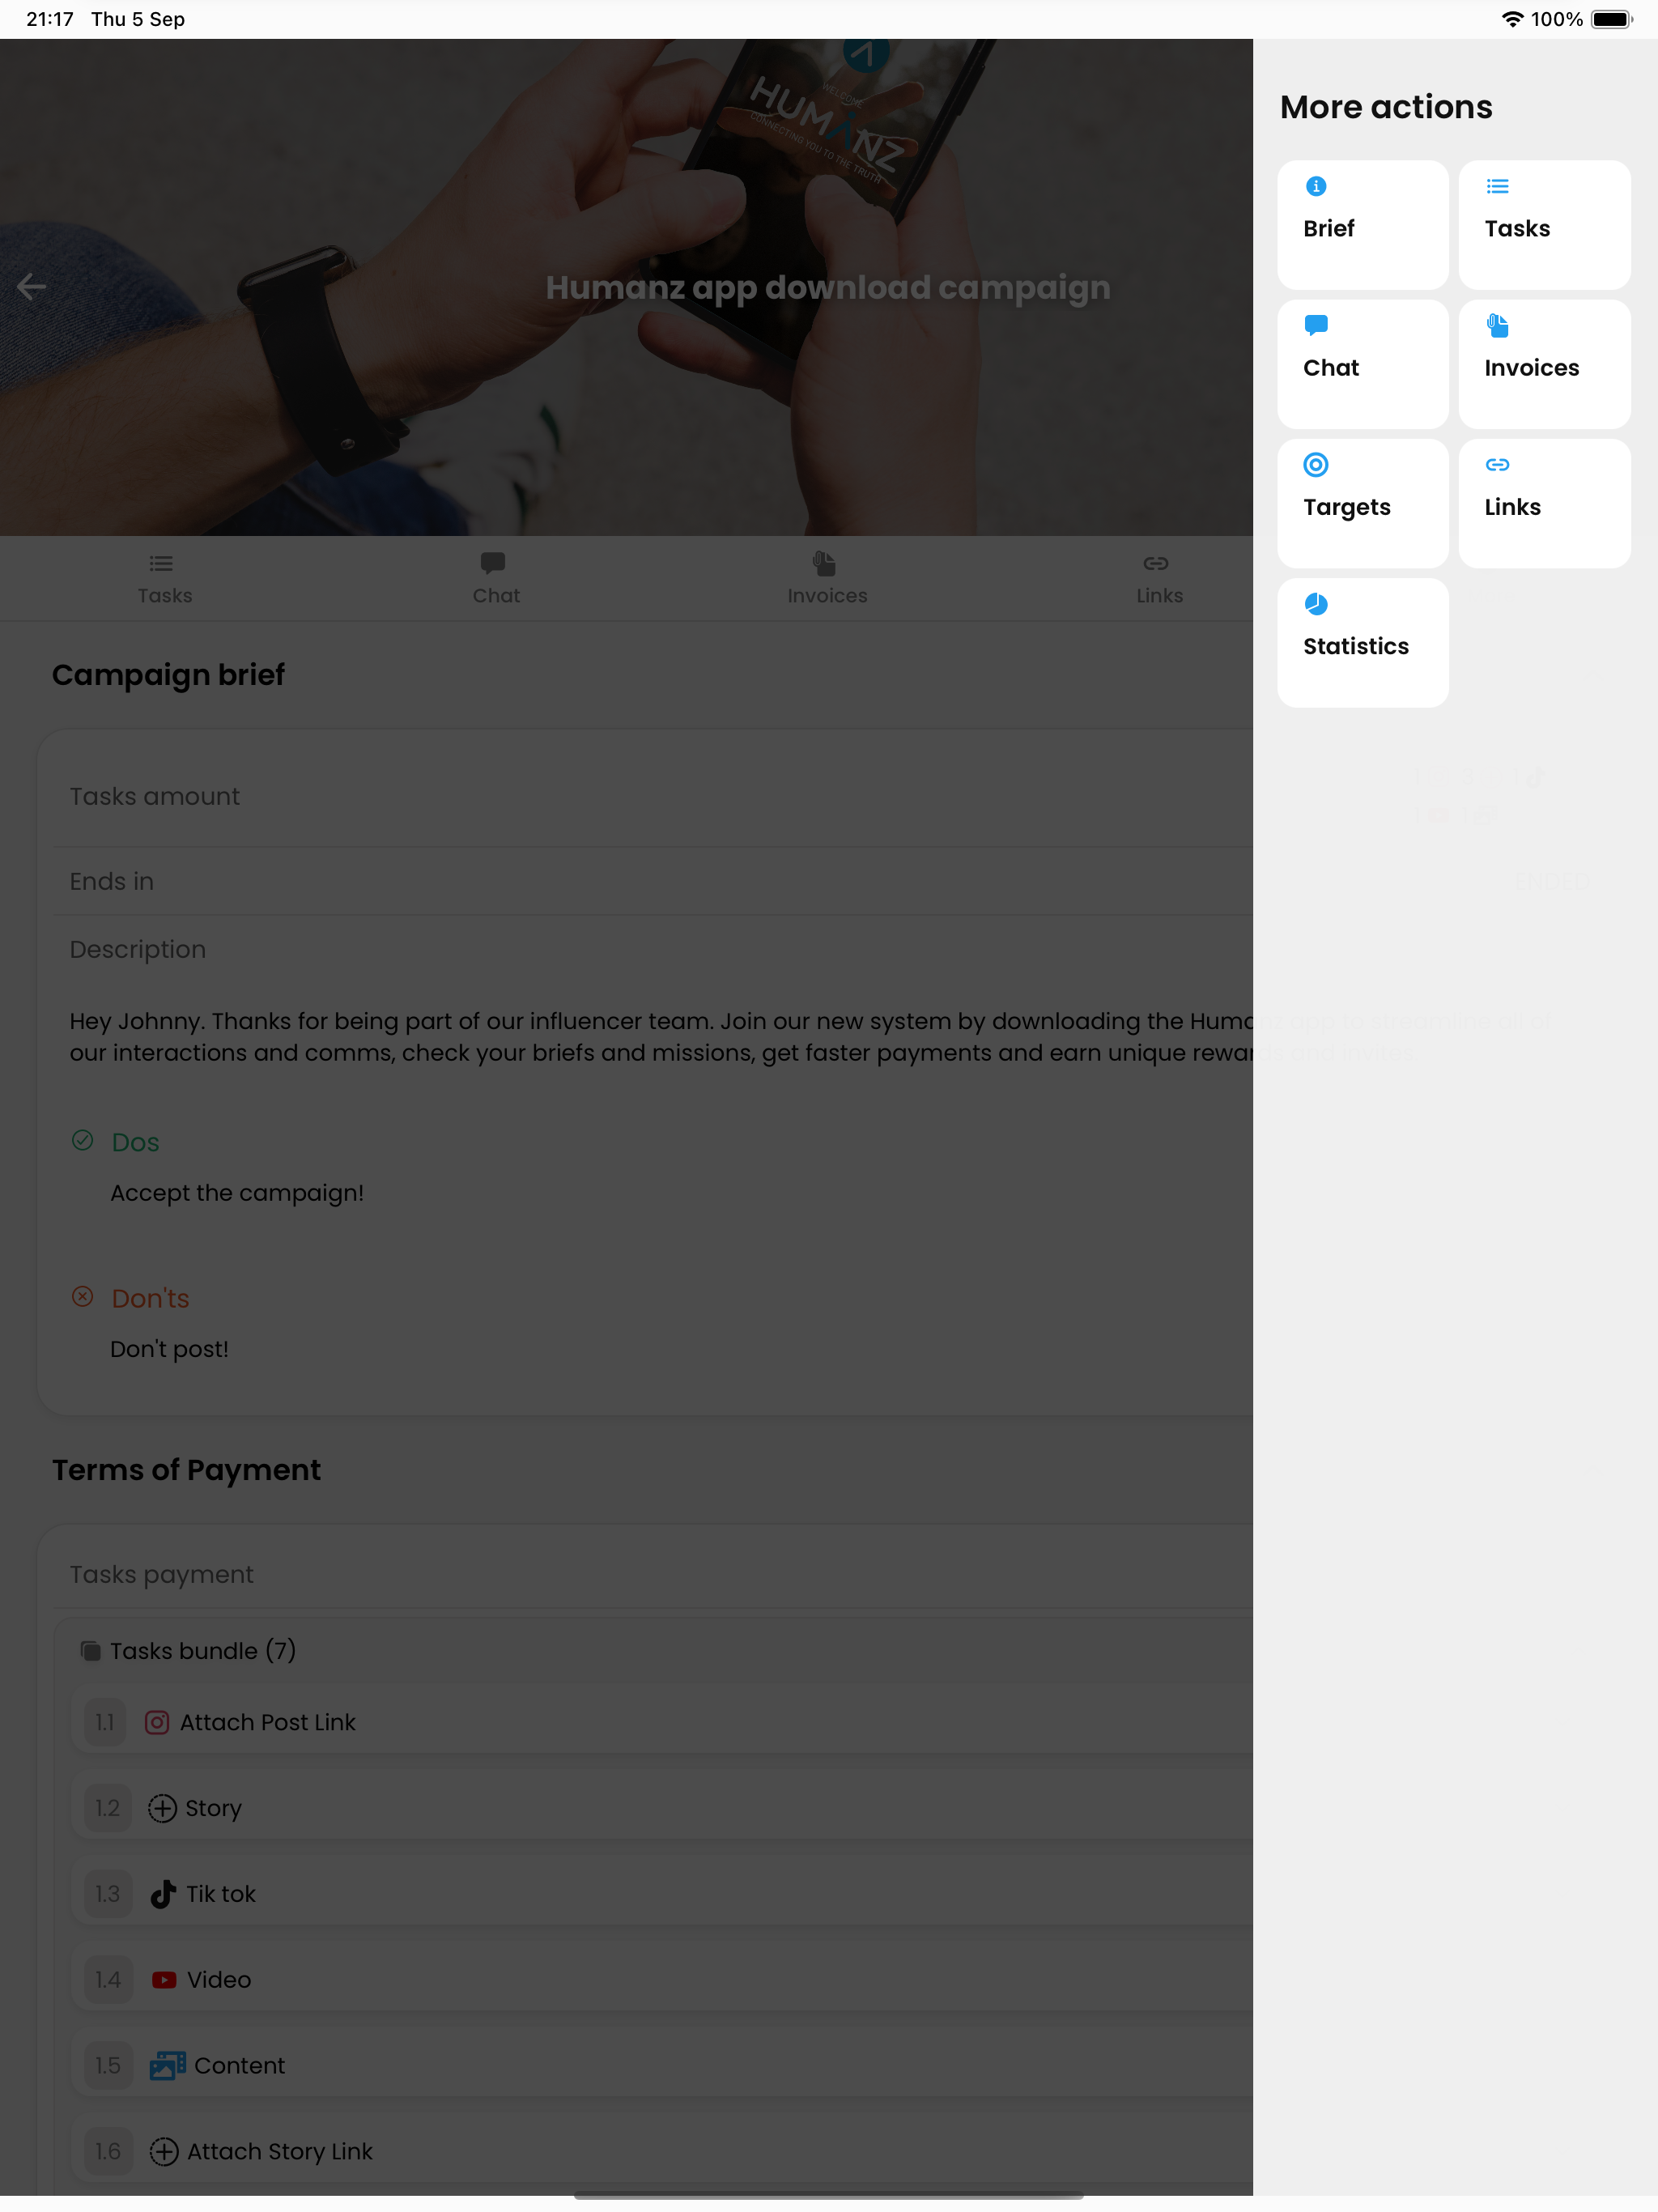
Task: Click the More actions panel title
Action: [1385, 107]
